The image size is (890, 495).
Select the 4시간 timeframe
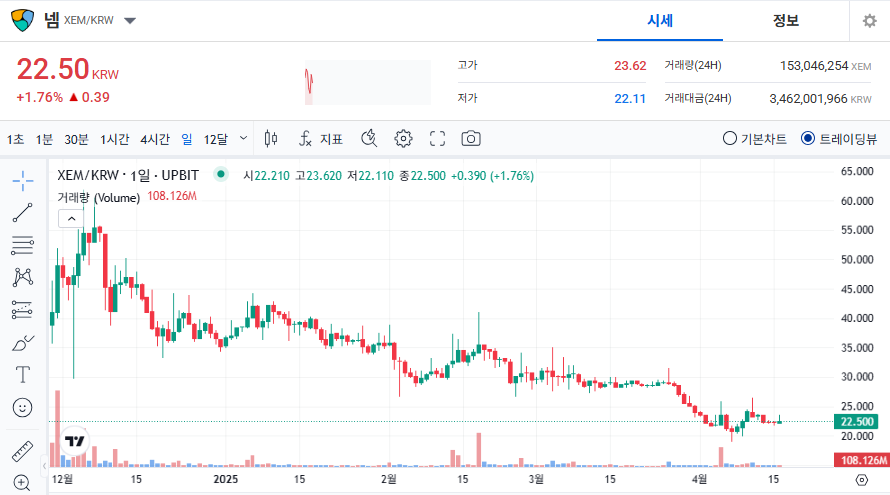(x=155, y=139)
